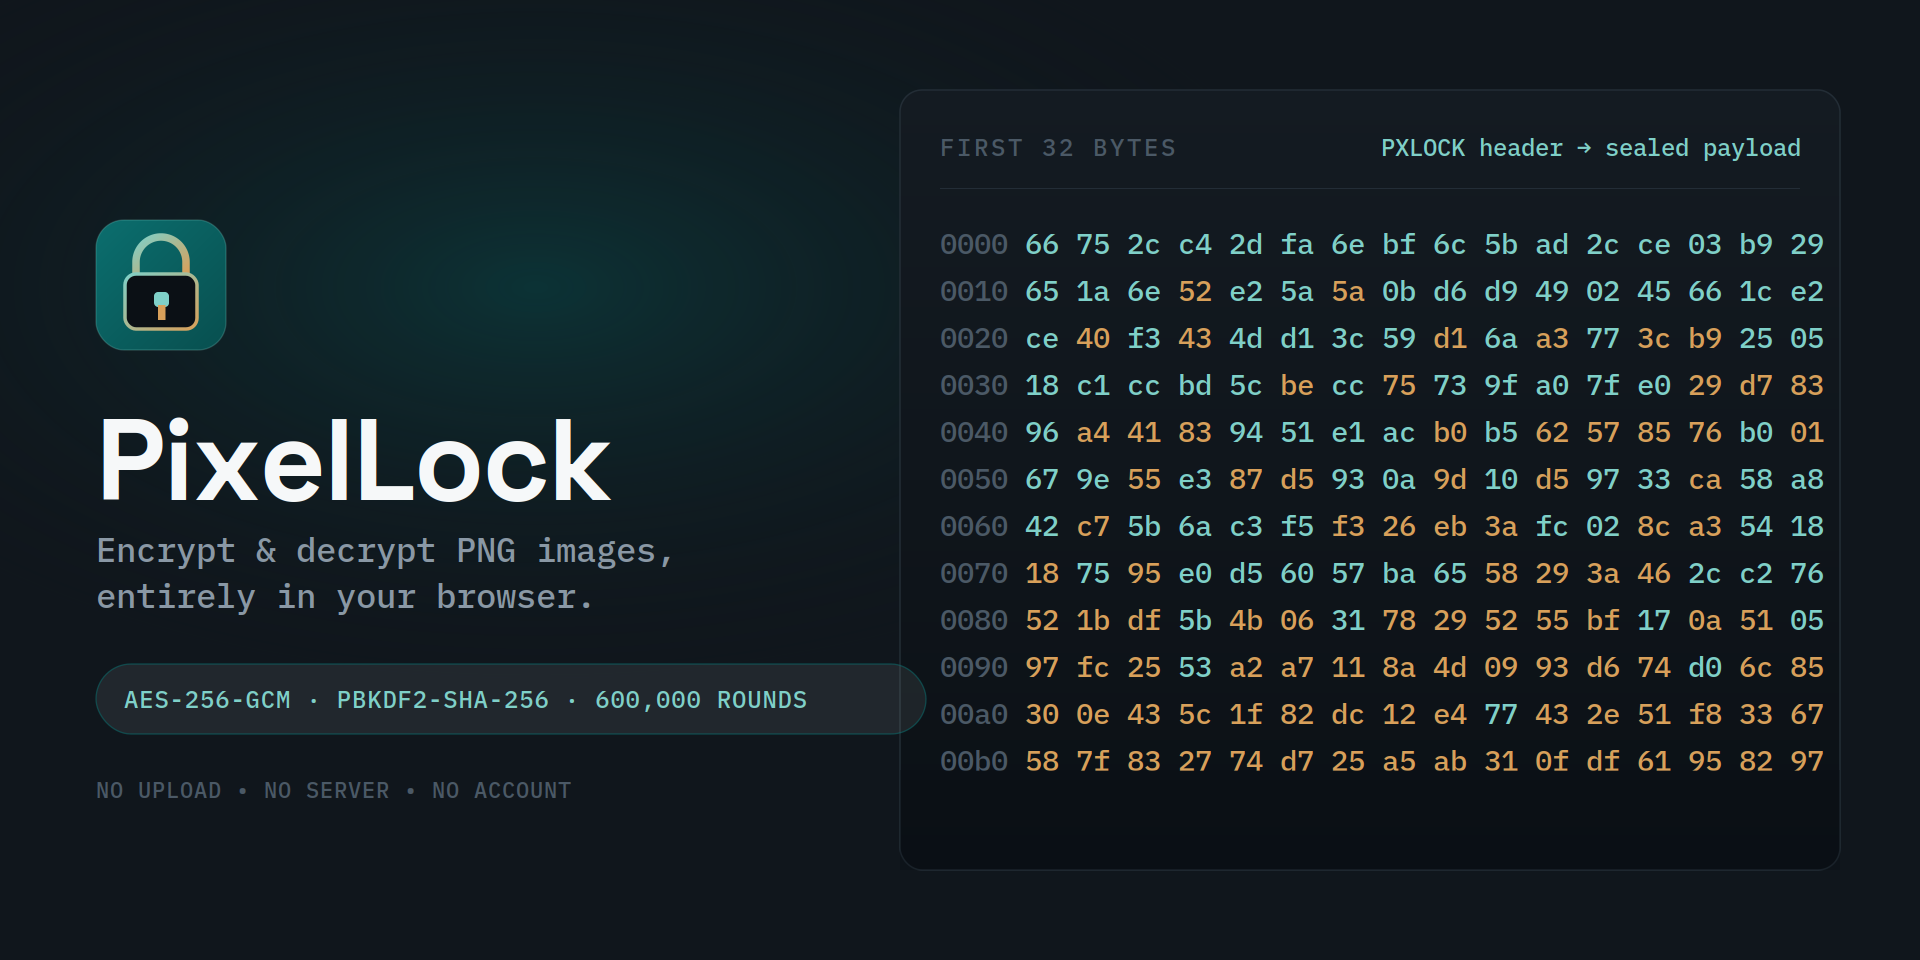
Task: Click byte 'ab' in row 00b0
Action: coord(1450,762)
